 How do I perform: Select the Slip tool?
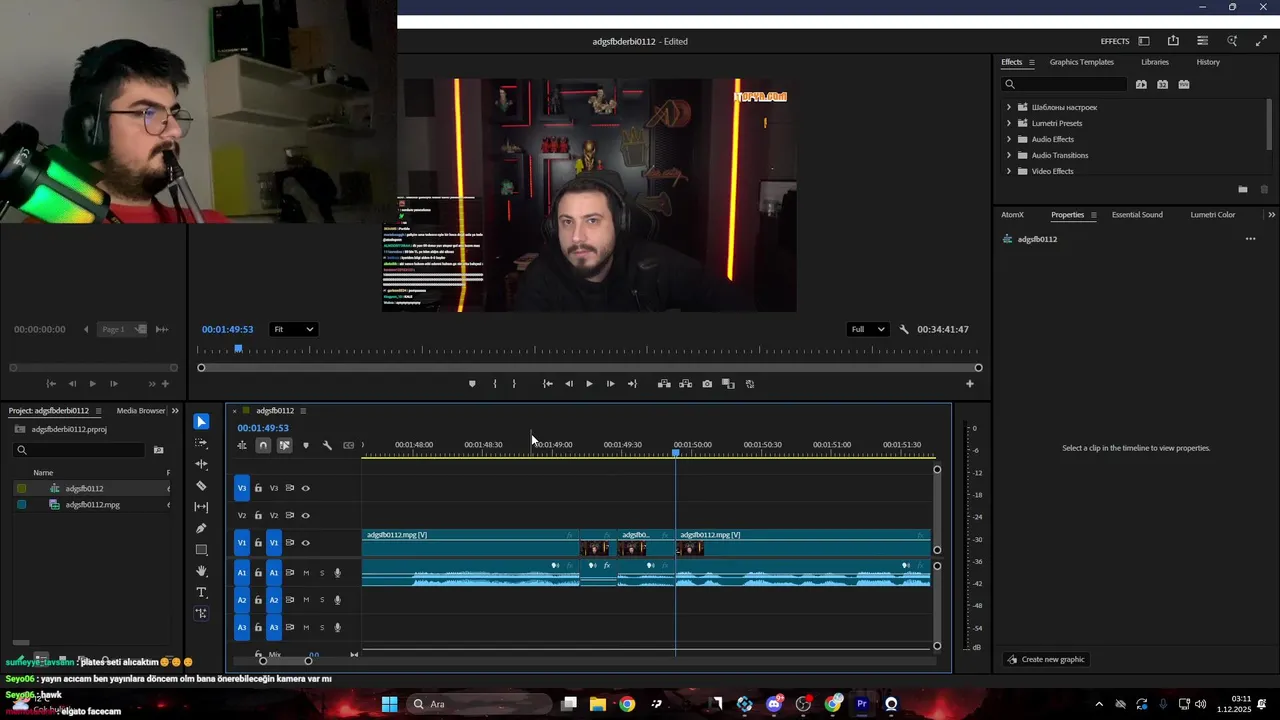tap(201, 507)
